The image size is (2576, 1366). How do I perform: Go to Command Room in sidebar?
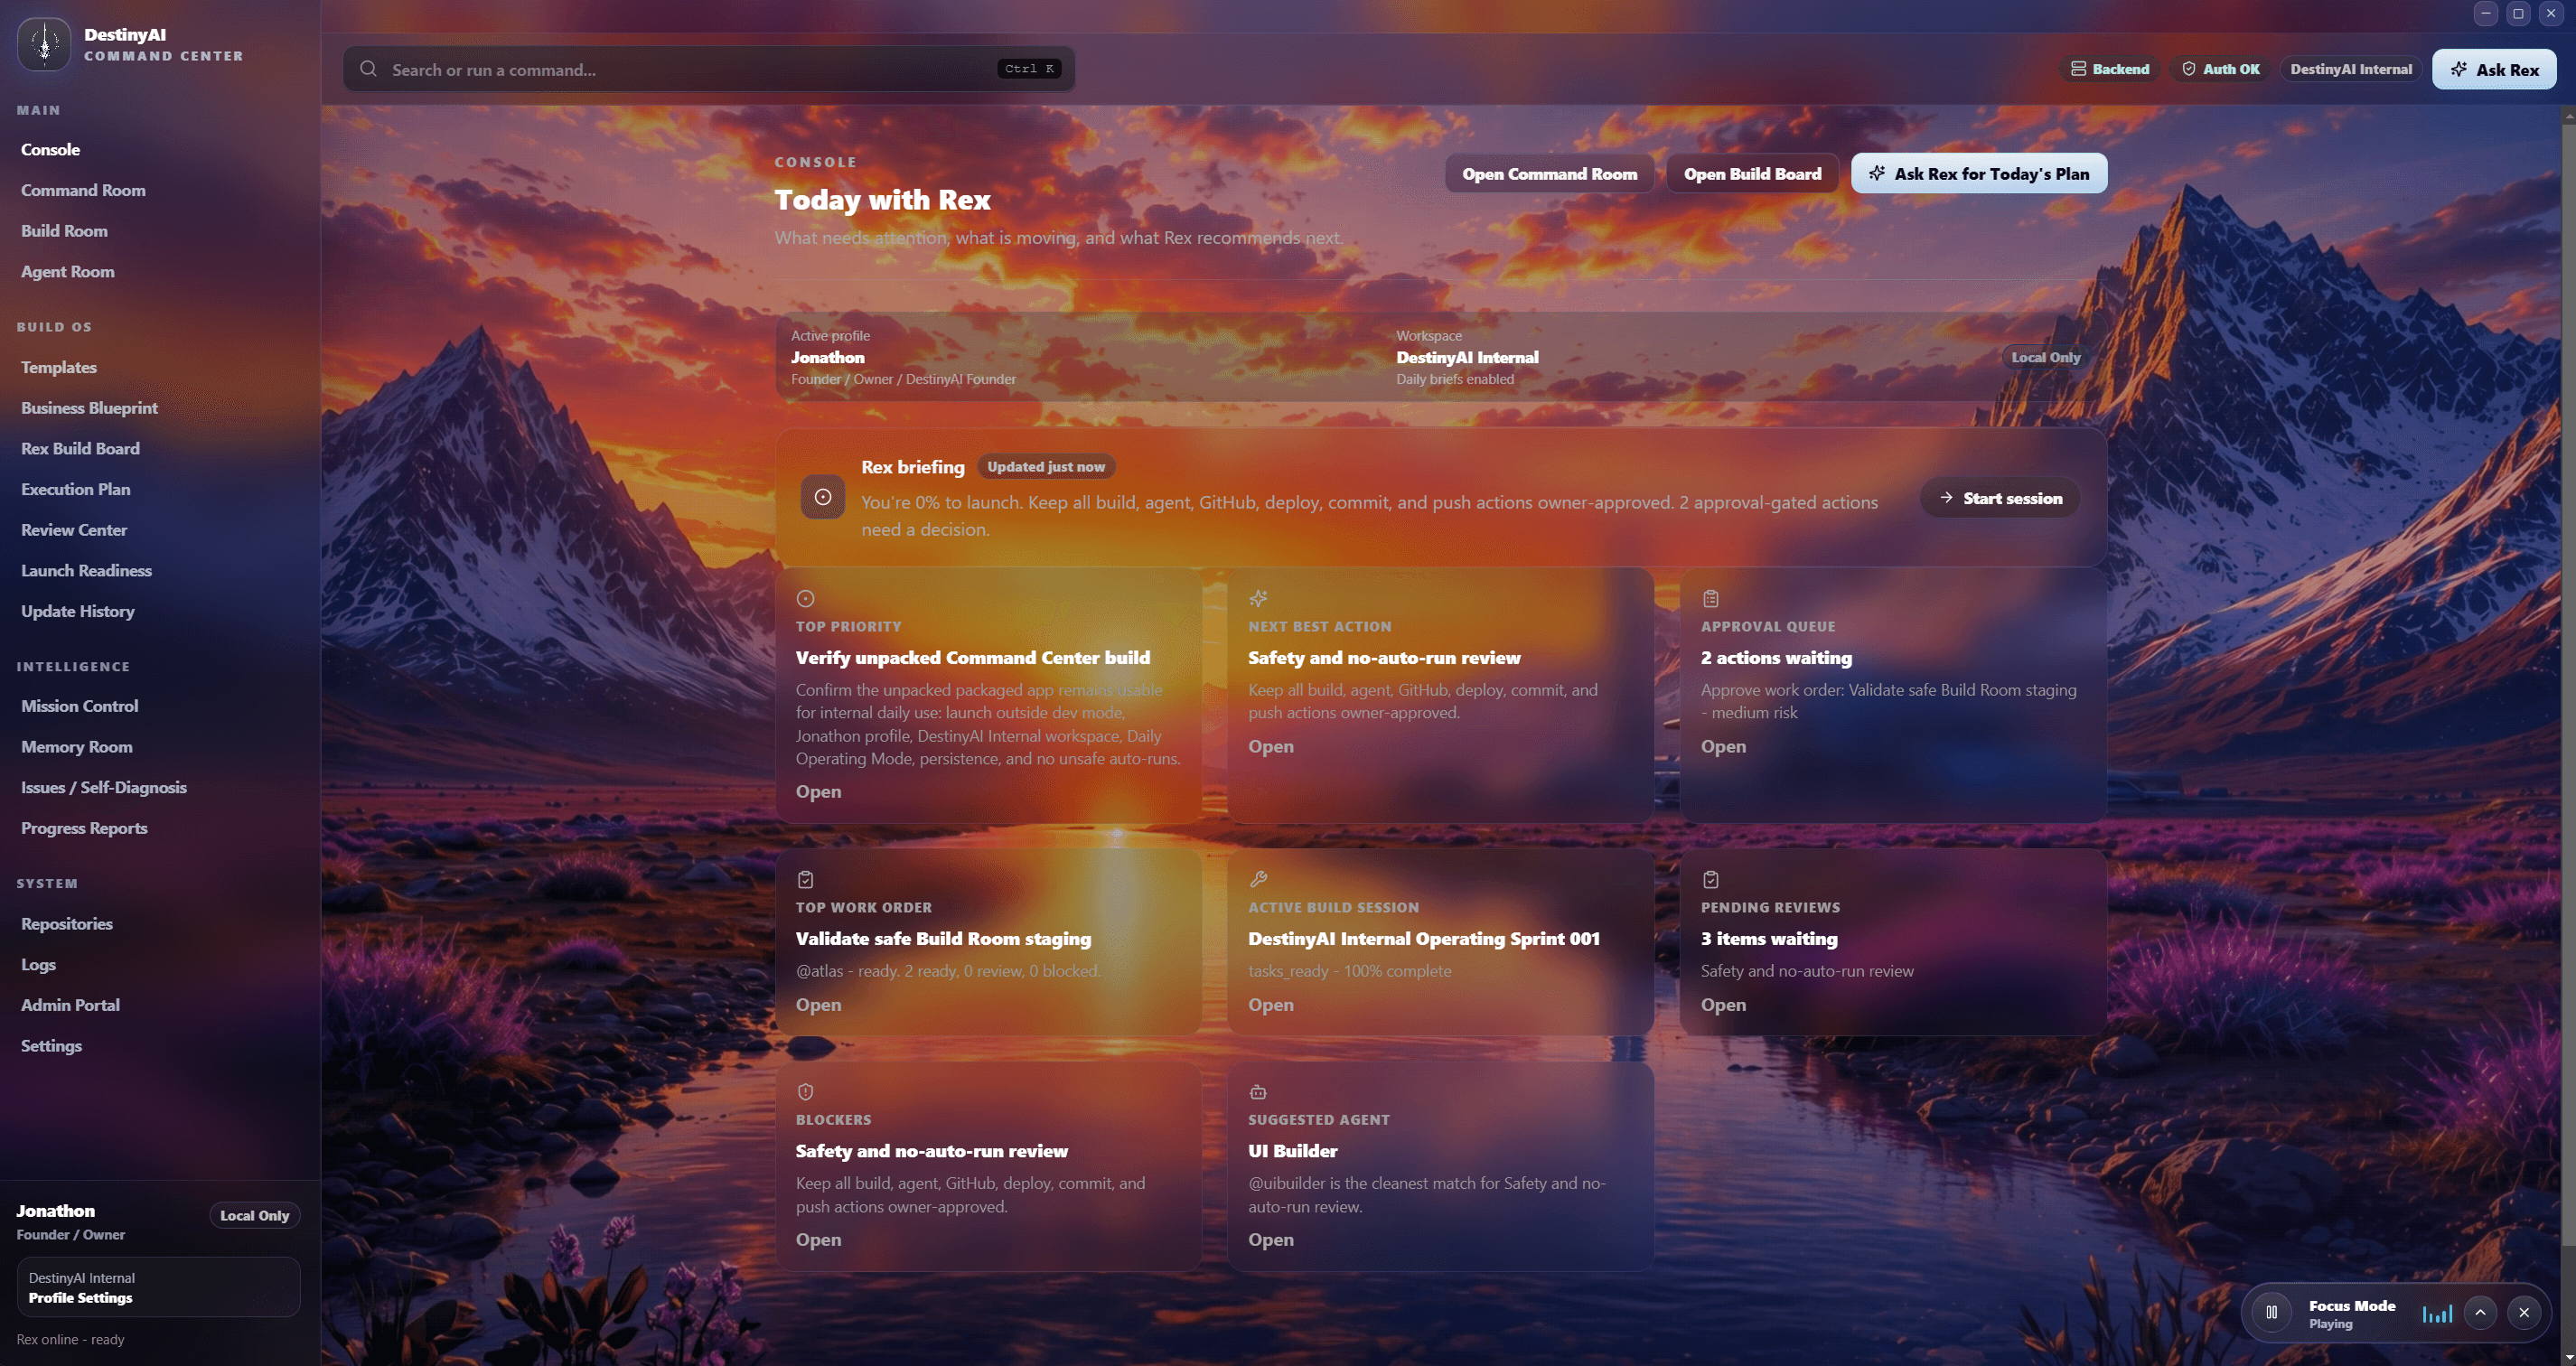coord(83,190)
